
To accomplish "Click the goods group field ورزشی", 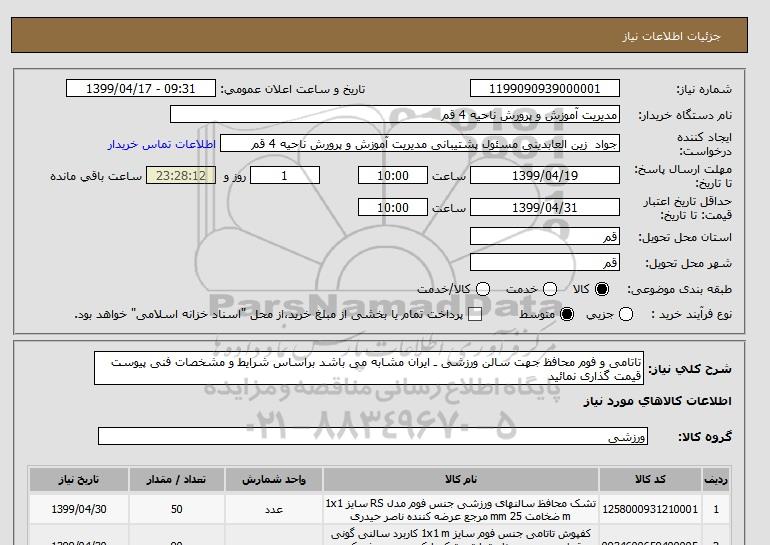I will pyautogui.click(x=373, y=436).
